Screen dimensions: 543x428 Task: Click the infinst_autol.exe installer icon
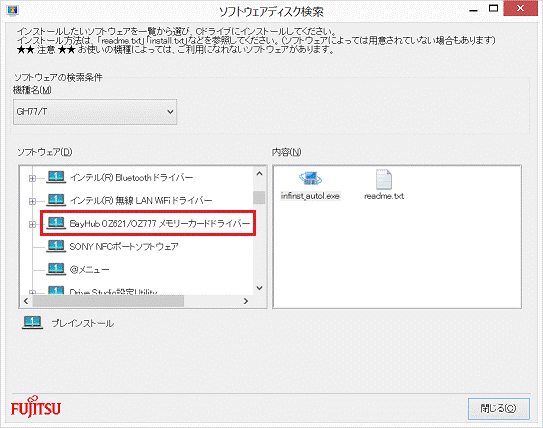pos(310,178)
